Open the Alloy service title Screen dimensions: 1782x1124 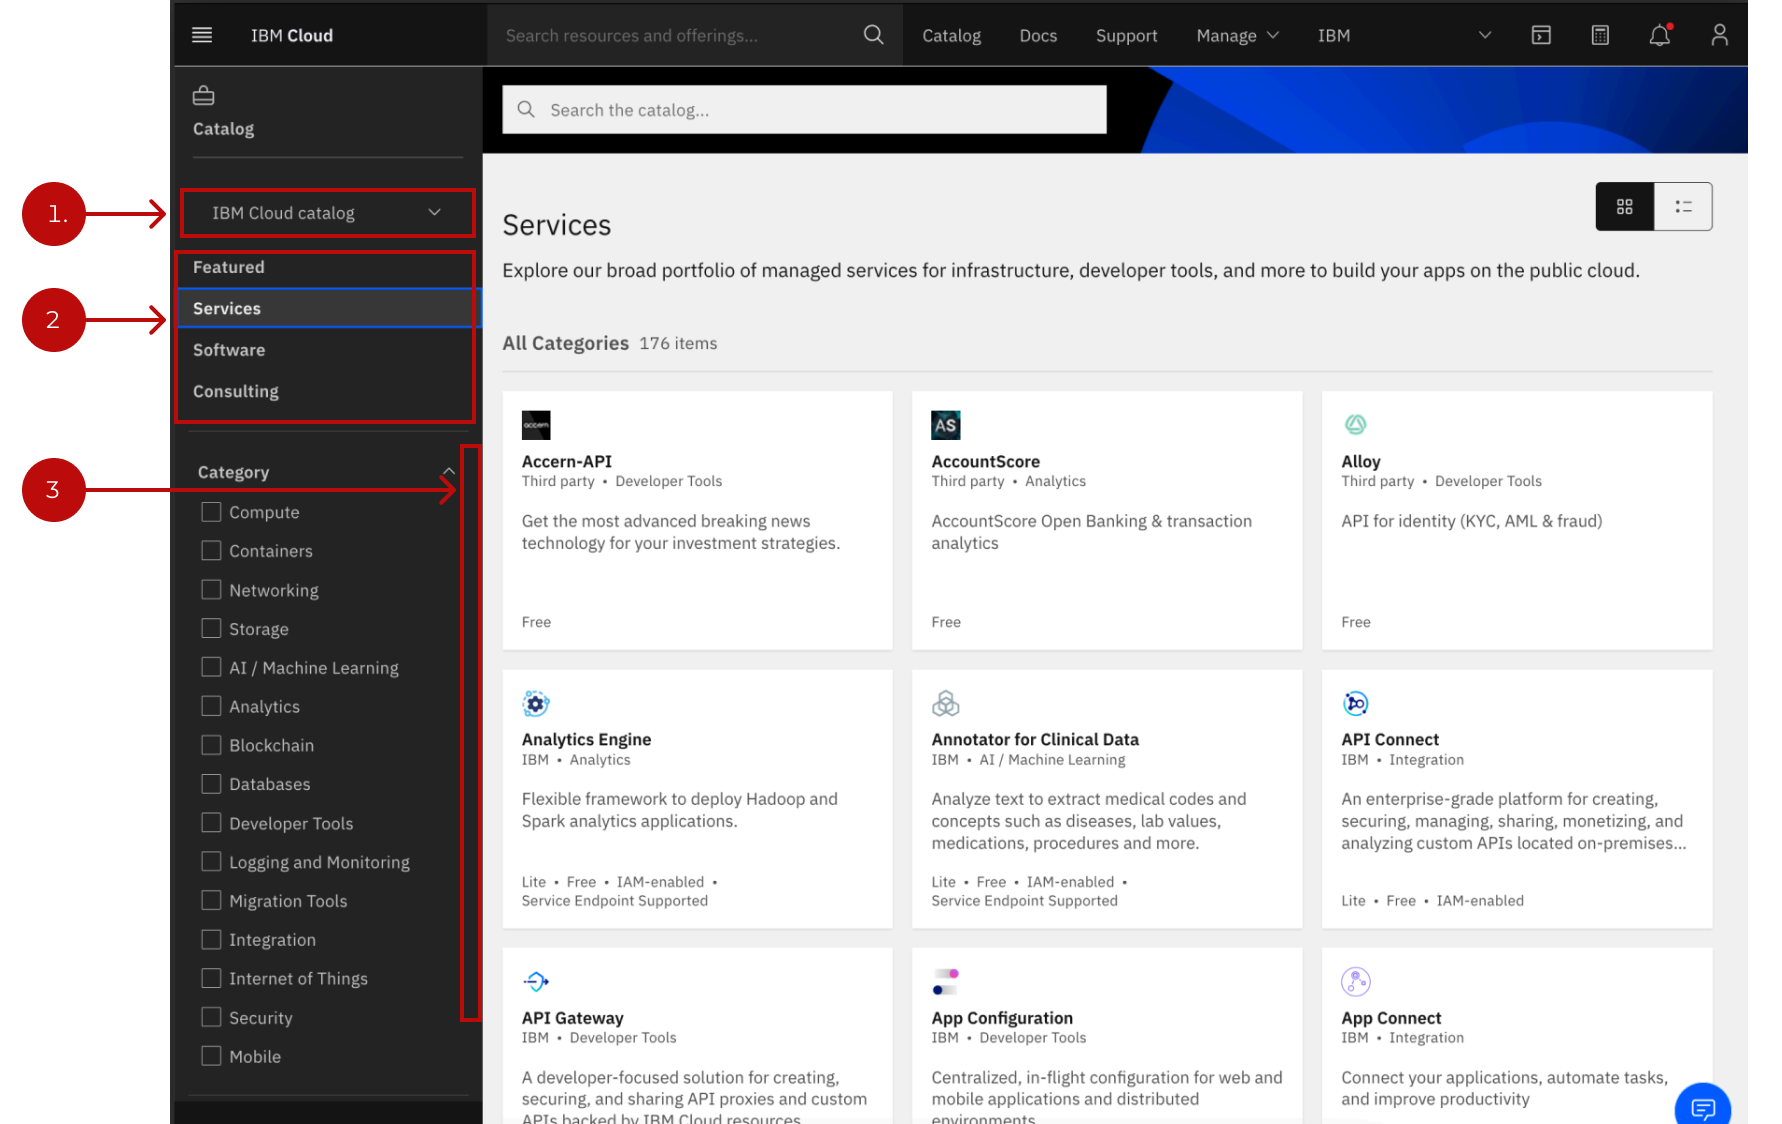pos(1361,461)
